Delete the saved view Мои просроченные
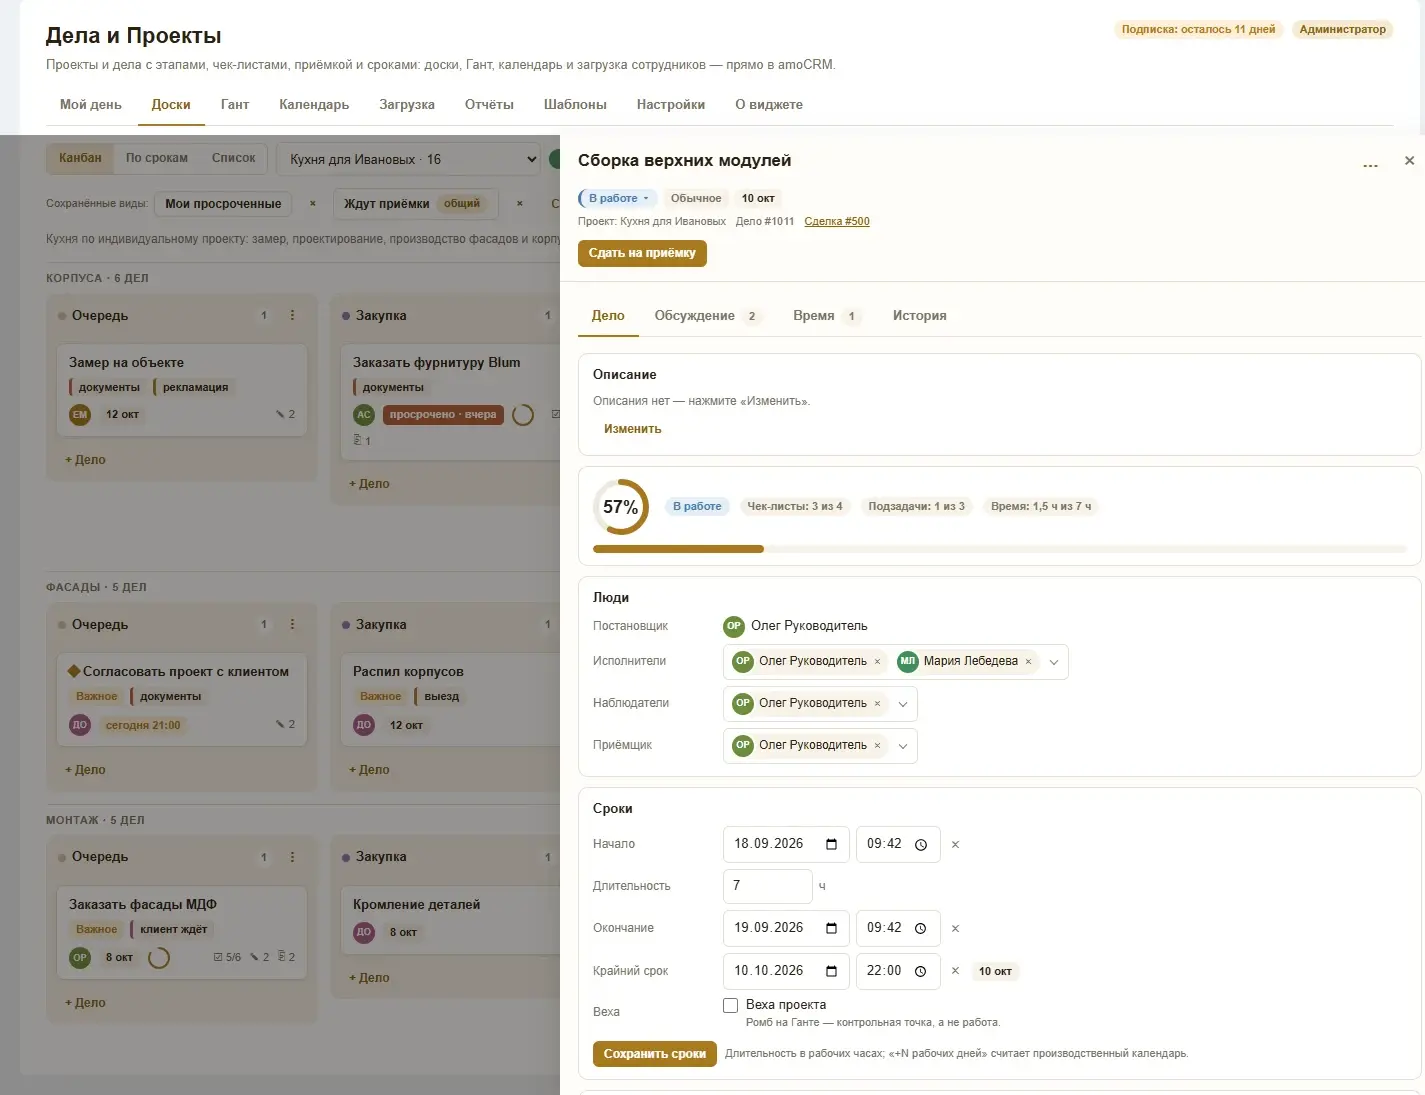Viewport: 1425px width, 1095px height. point(312,204)
